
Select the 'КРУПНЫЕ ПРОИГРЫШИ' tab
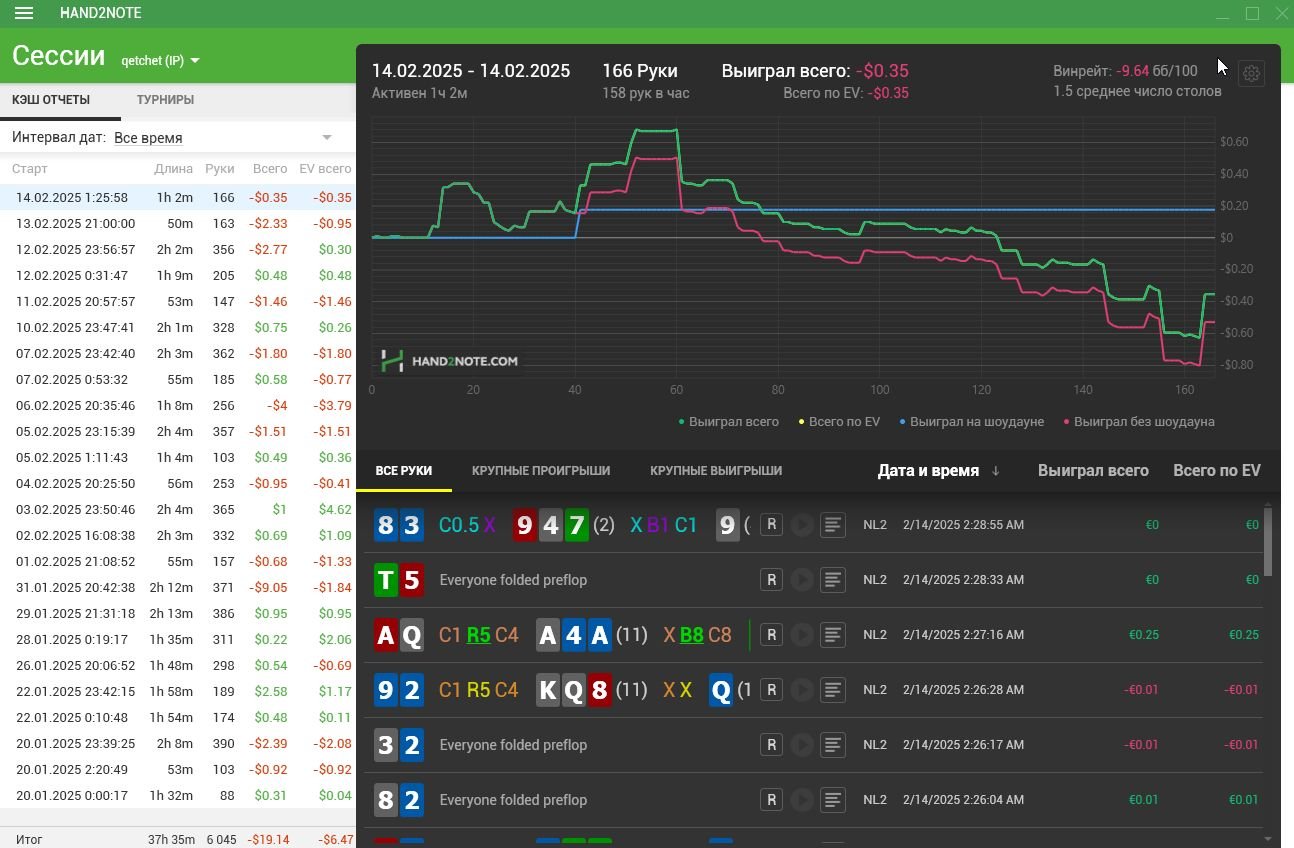click(541, 471)
